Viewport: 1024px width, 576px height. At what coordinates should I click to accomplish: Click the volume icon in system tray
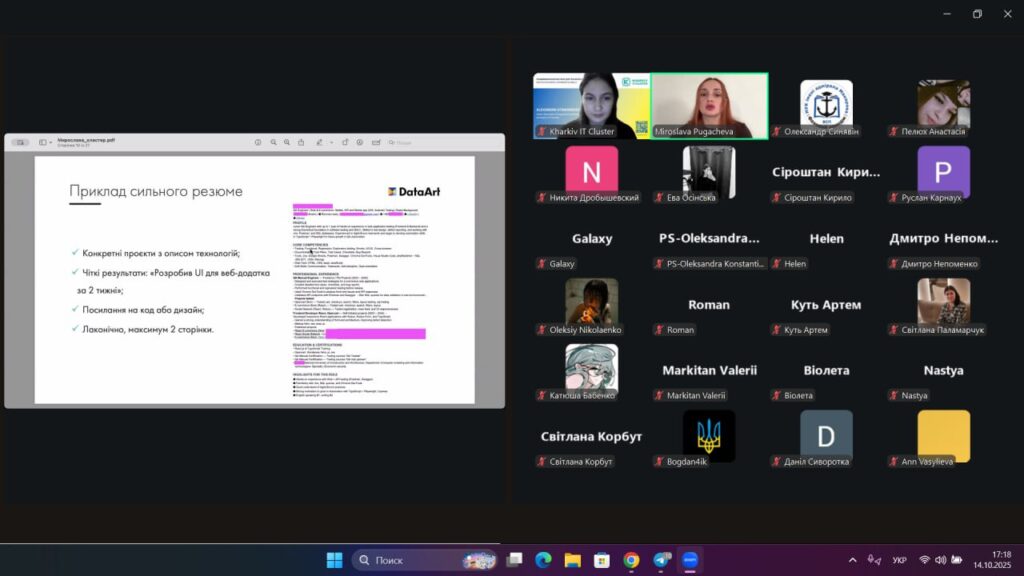tap(942, 560)
